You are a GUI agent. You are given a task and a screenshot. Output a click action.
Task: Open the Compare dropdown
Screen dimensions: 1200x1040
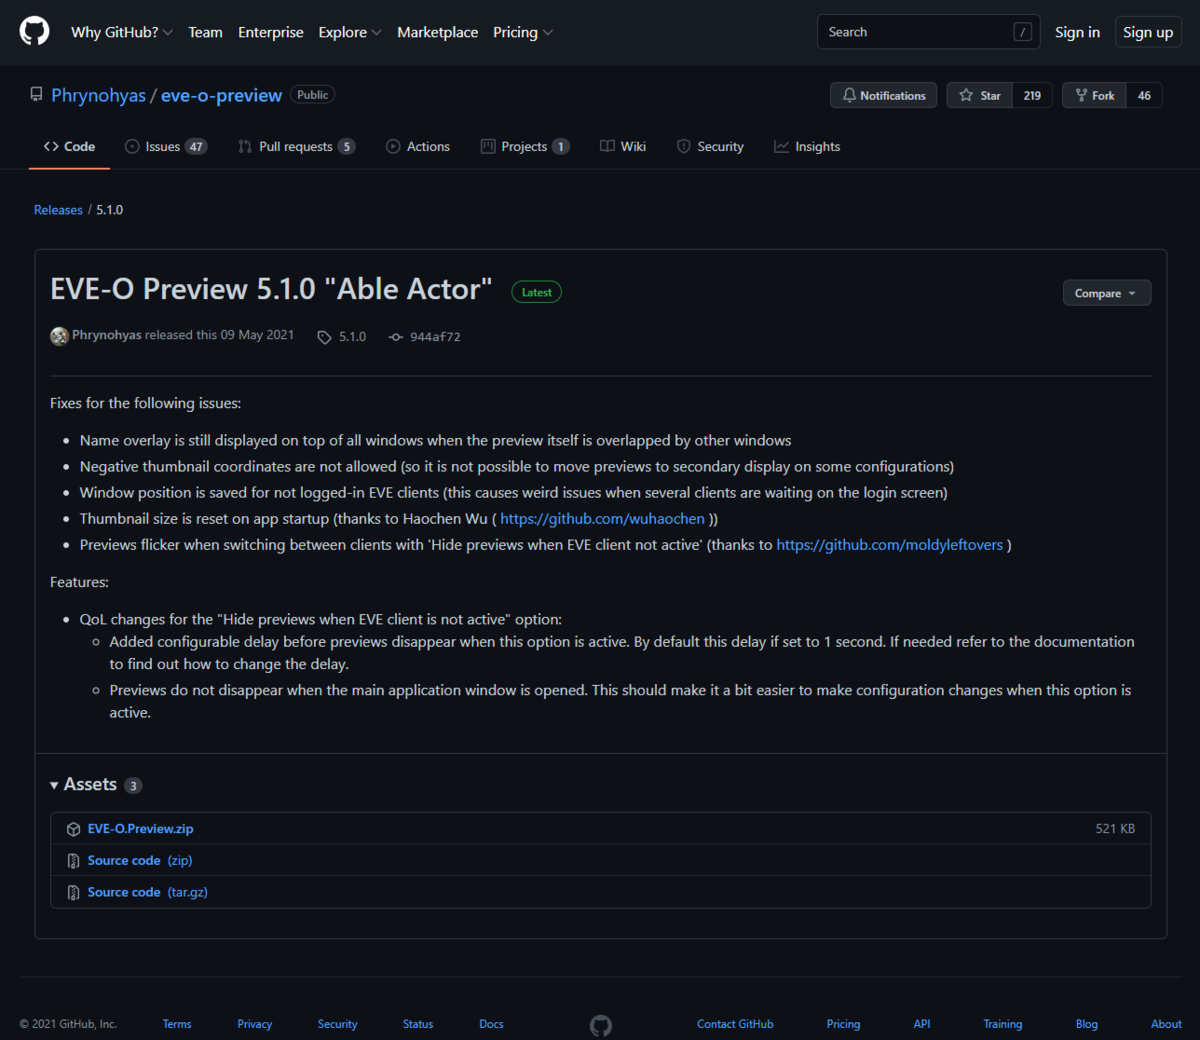coord(1106,293)
